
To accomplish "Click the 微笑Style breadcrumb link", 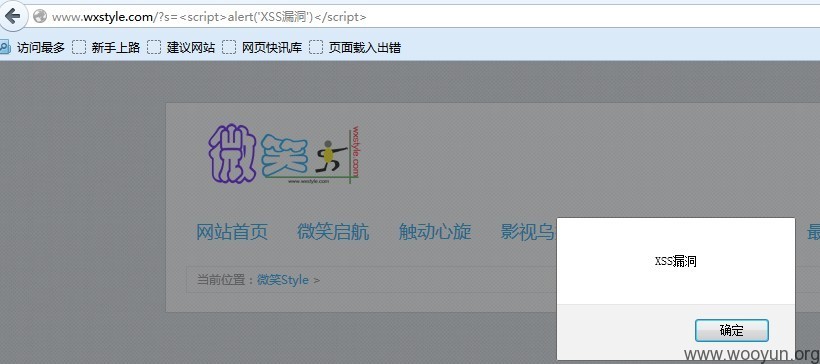I will tap(282, 280).
